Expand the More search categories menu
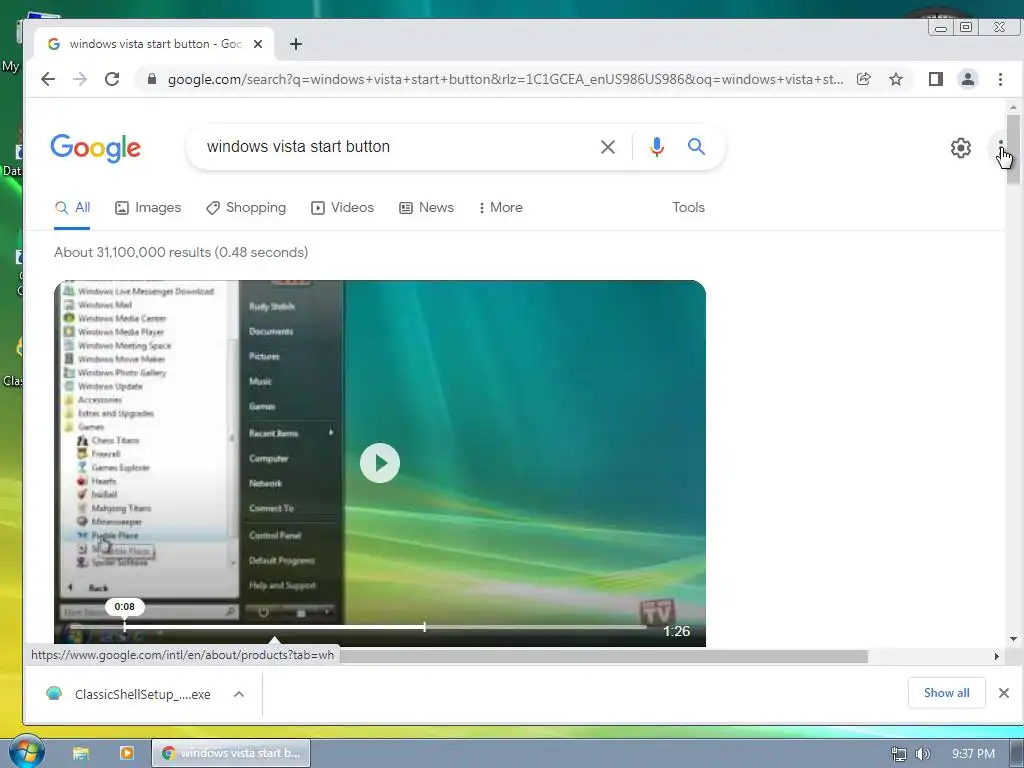 500,208
